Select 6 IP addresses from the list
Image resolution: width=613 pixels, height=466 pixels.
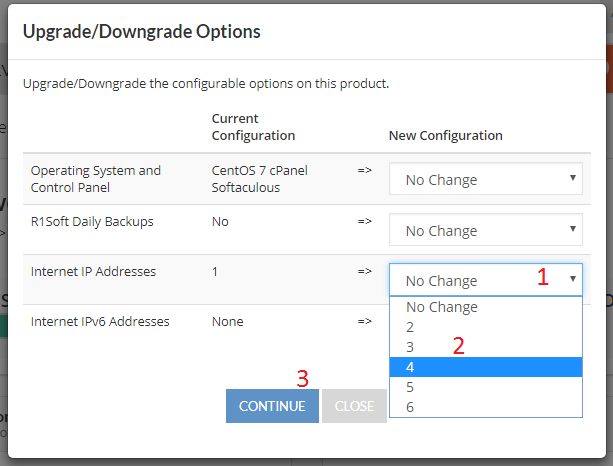486,407
